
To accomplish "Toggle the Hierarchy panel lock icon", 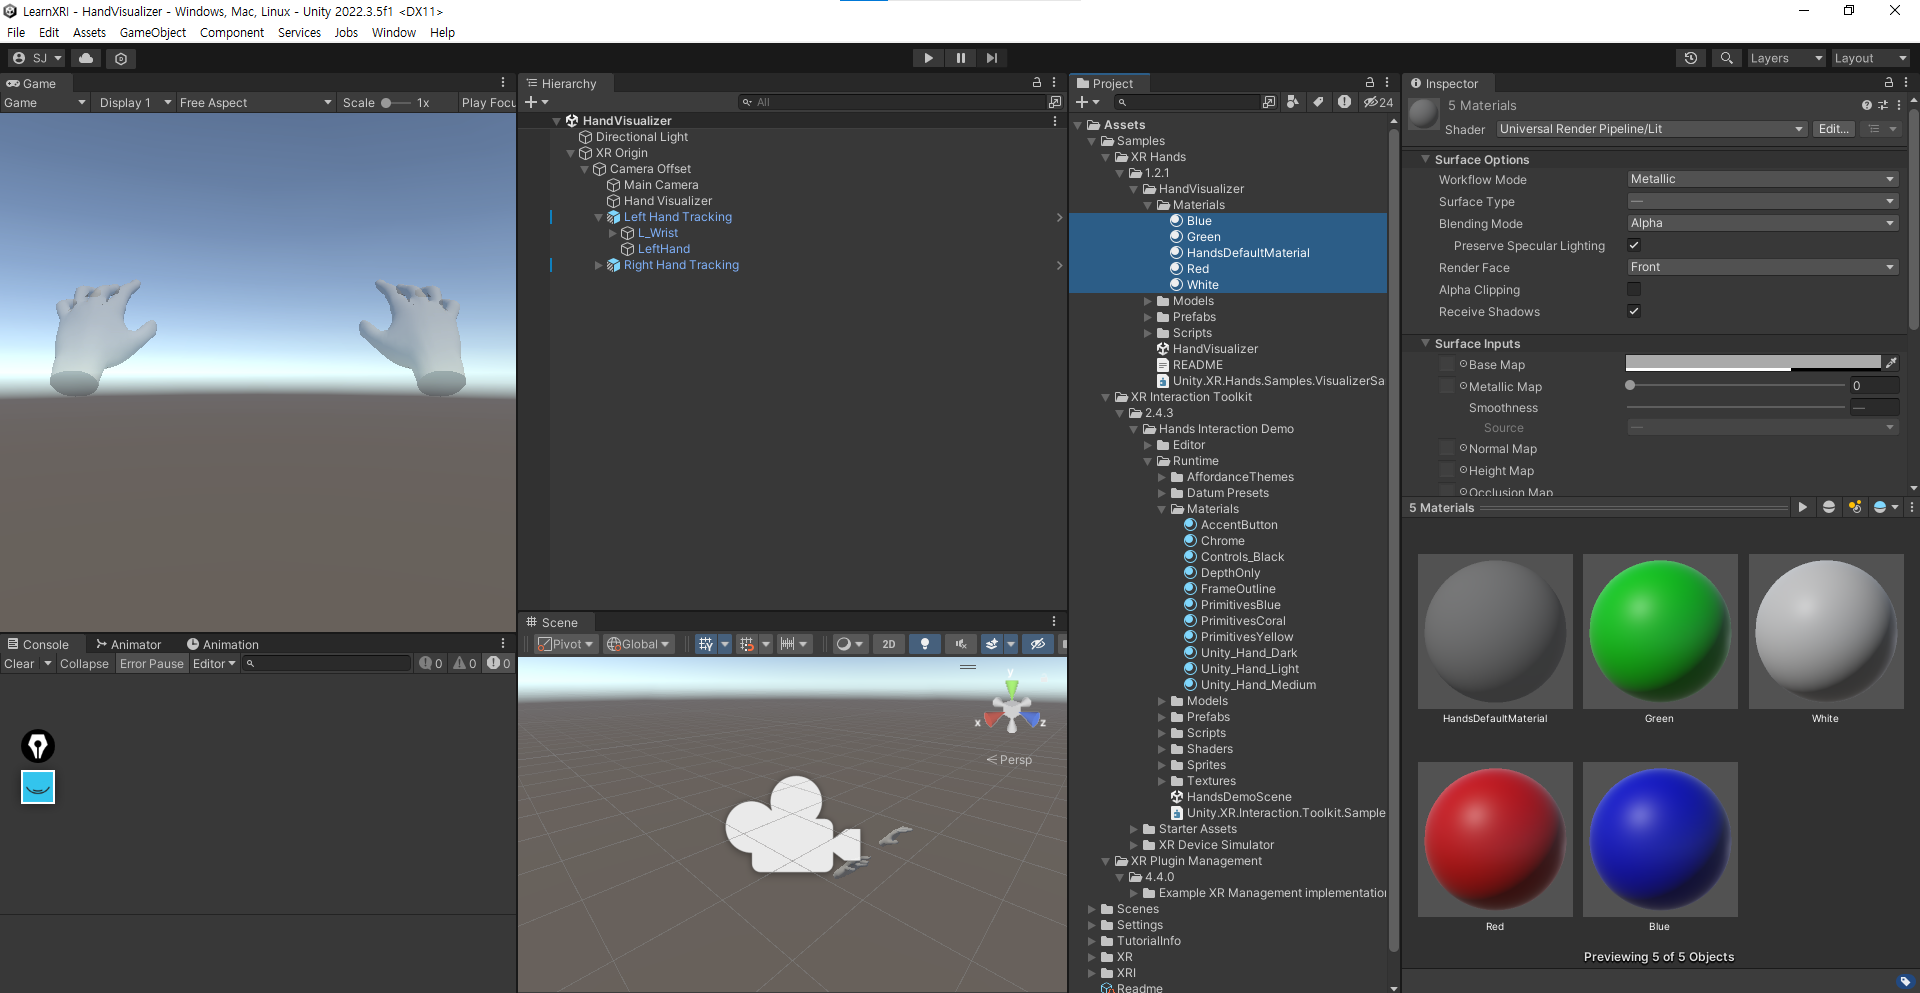I will pos(1036,83).
